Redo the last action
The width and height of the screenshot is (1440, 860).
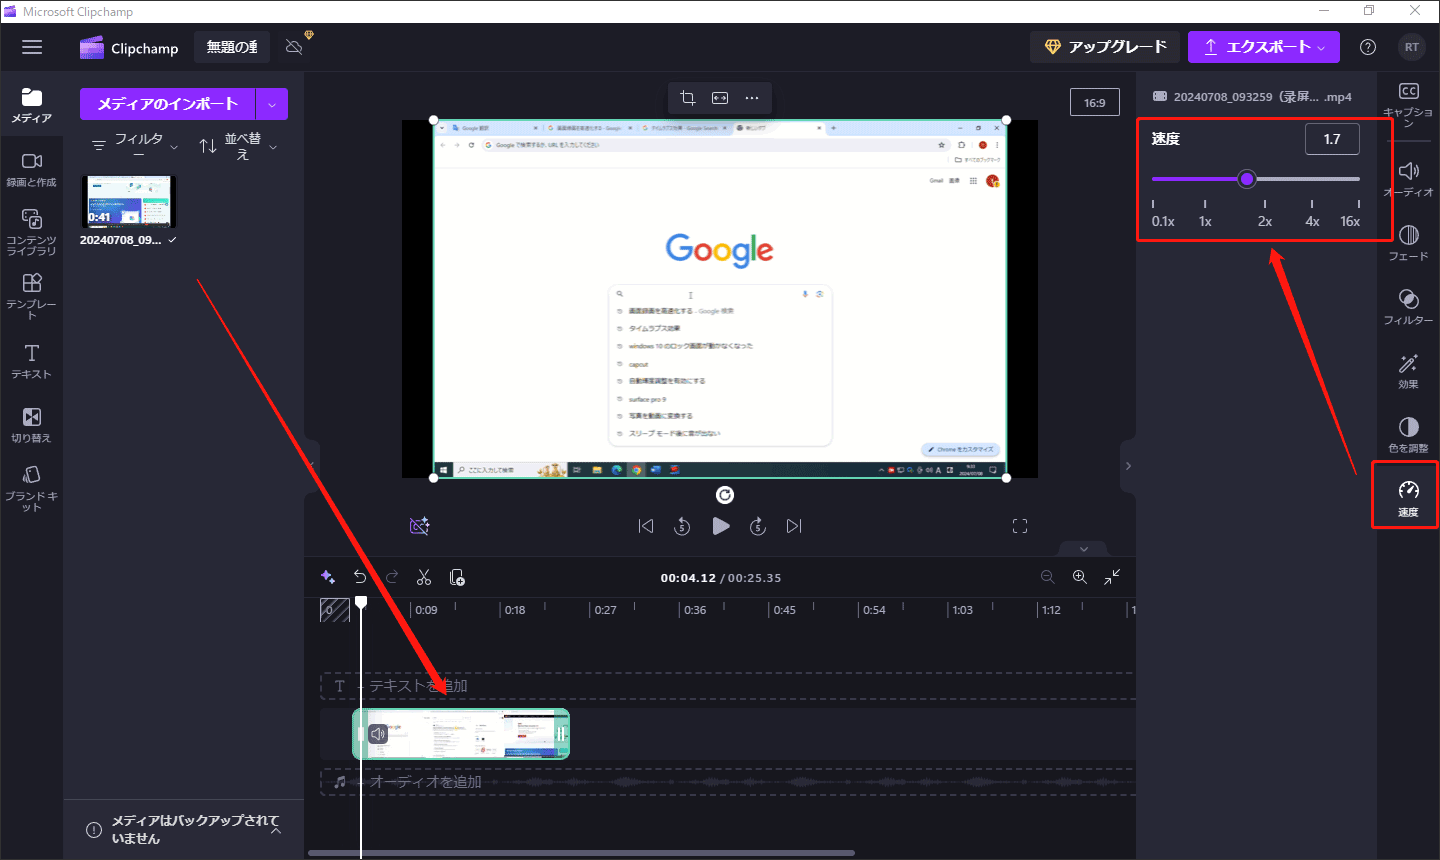[392, 577]
